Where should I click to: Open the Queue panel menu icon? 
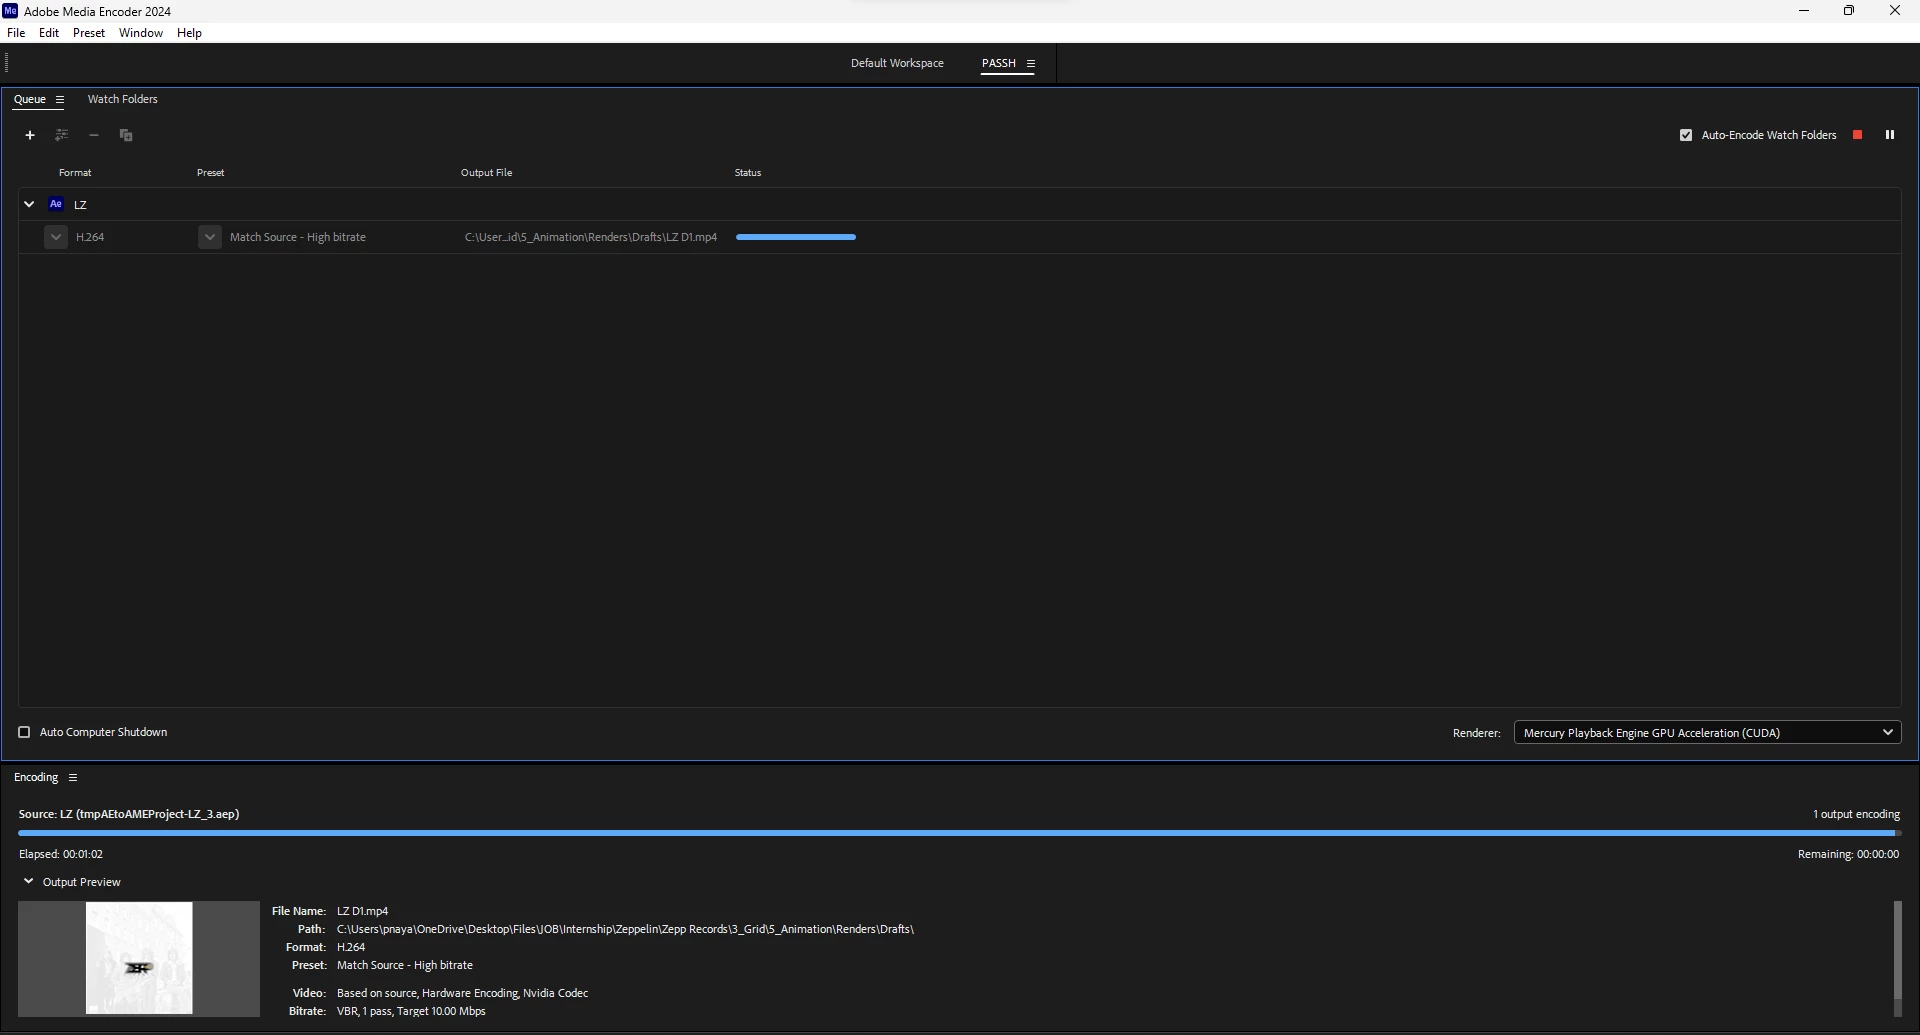60,100
